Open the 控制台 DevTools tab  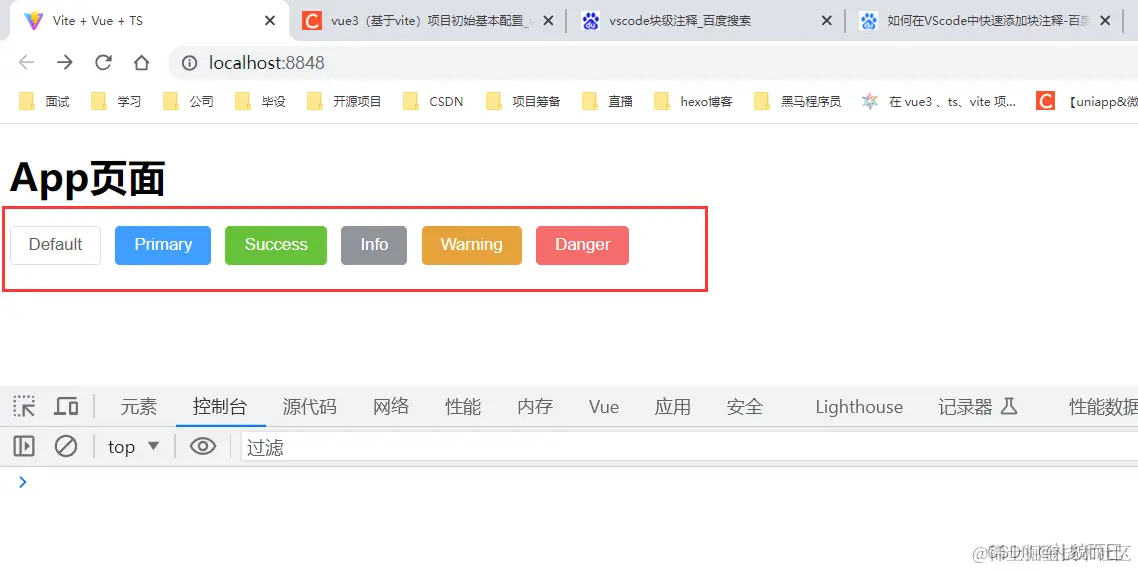[x=220, y=407]
